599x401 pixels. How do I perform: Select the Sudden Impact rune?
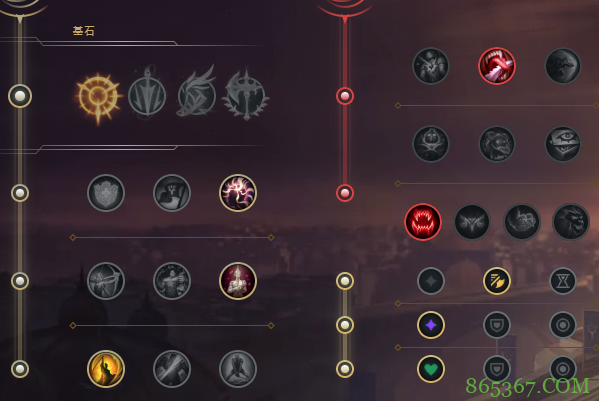pyautogui.click(x=563, y=66)
